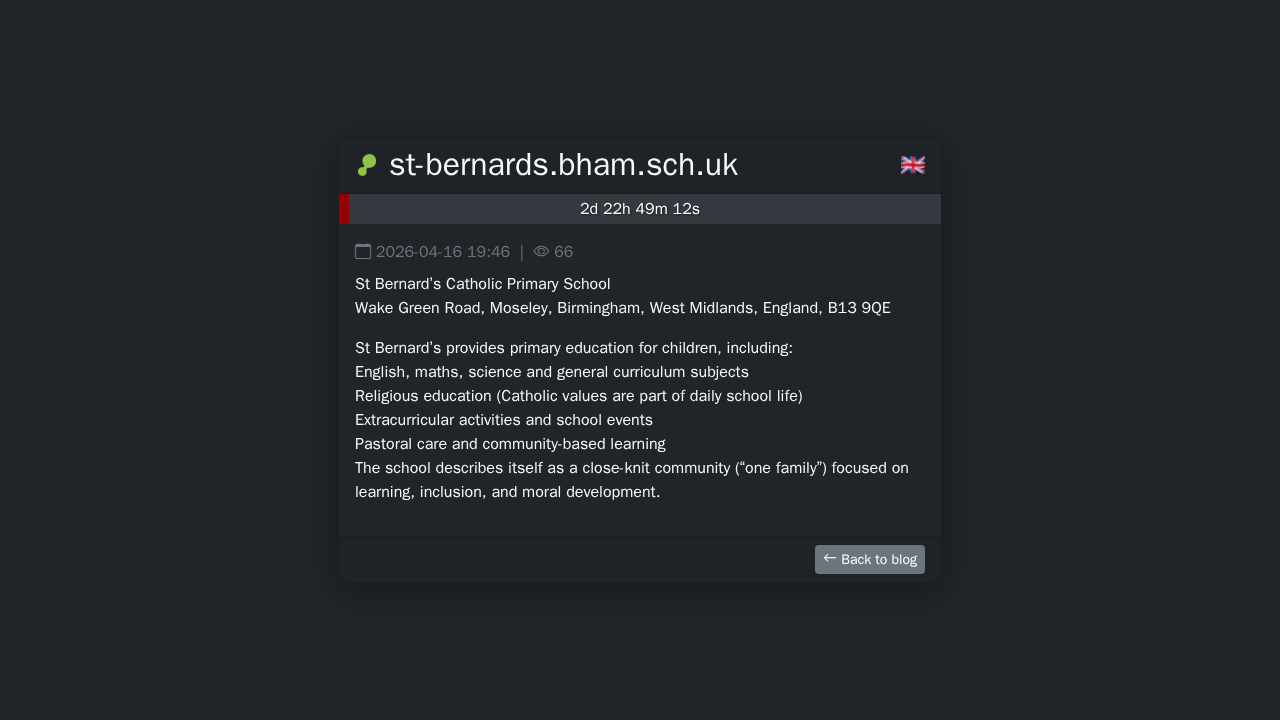Click the eye views icon

click(541, 251)
